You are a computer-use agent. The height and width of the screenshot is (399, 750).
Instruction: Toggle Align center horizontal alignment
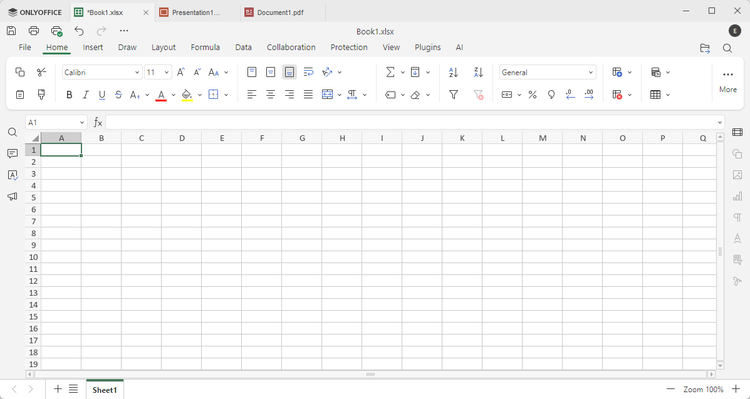pyautogui.click(x=271, y=95)
